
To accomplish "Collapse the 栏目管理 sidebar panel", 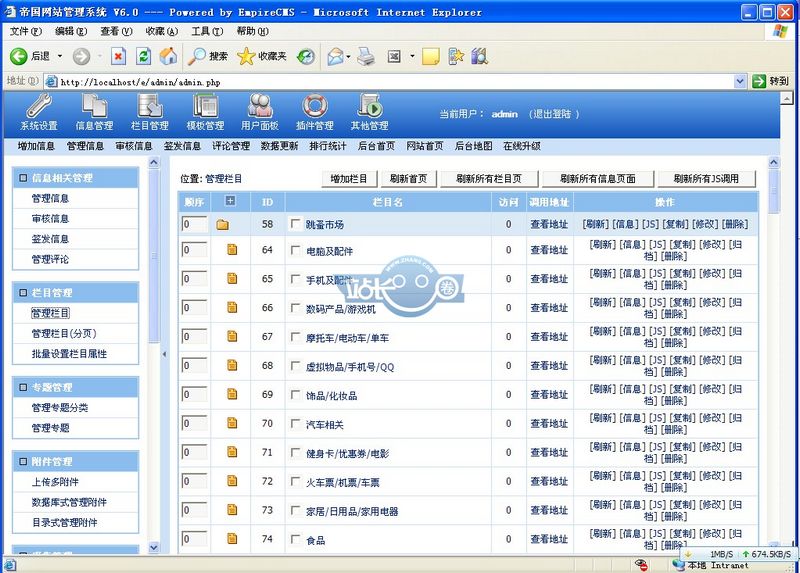I will [x=23, y=293].
